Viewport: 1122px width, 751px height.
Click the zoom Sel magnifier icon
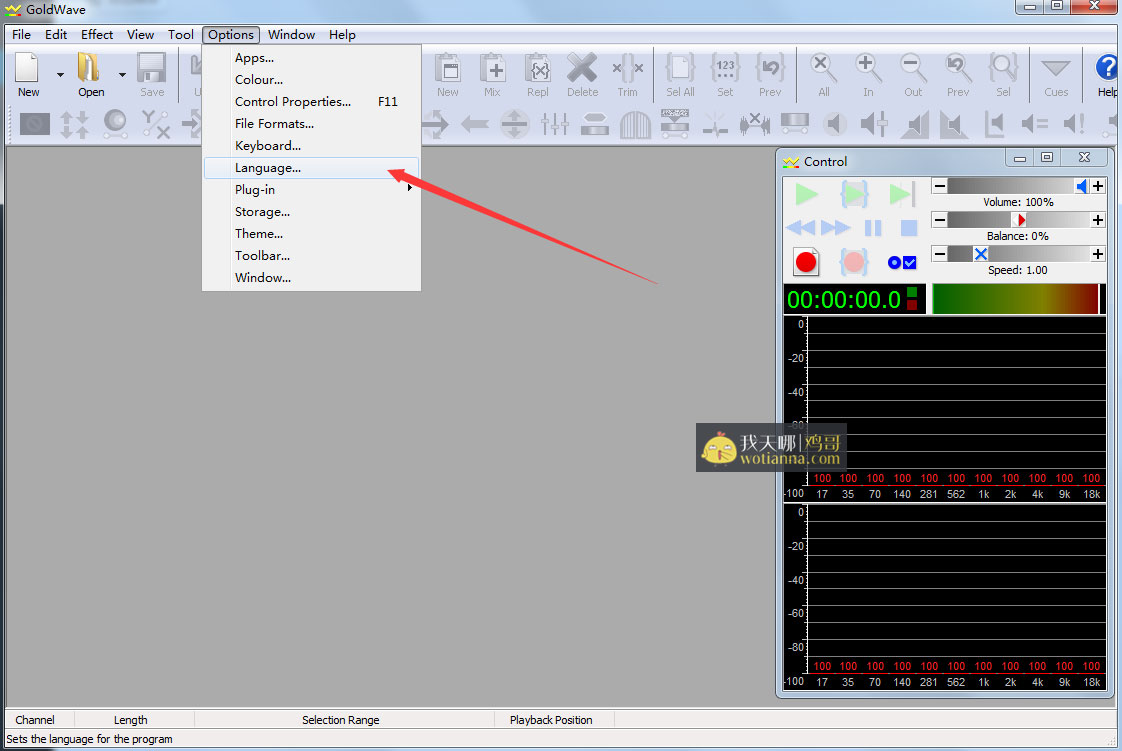pyautogui.click(x=1003, y=69)
